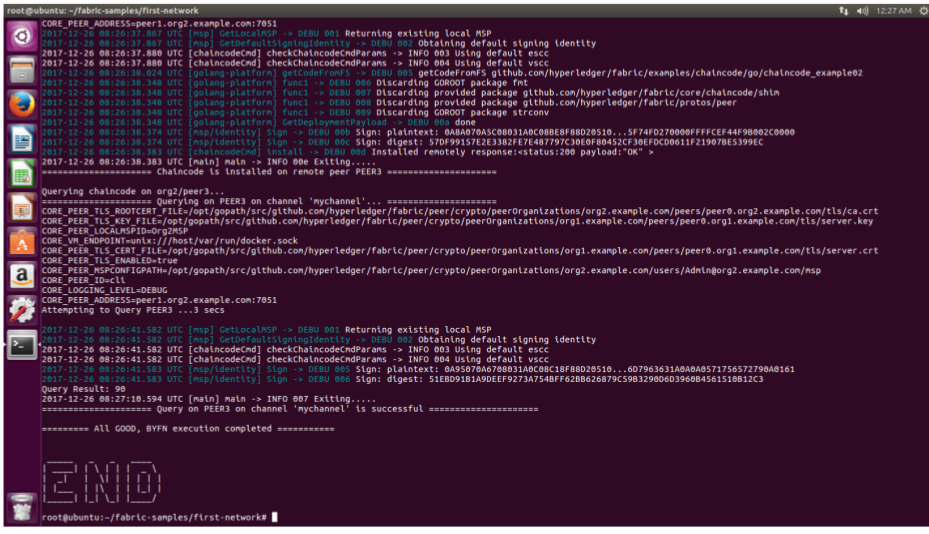This screenshot has width=929, height=534.
Task: Click the getCodeFromFS chaincode_example02 log line
Action: 452,73
